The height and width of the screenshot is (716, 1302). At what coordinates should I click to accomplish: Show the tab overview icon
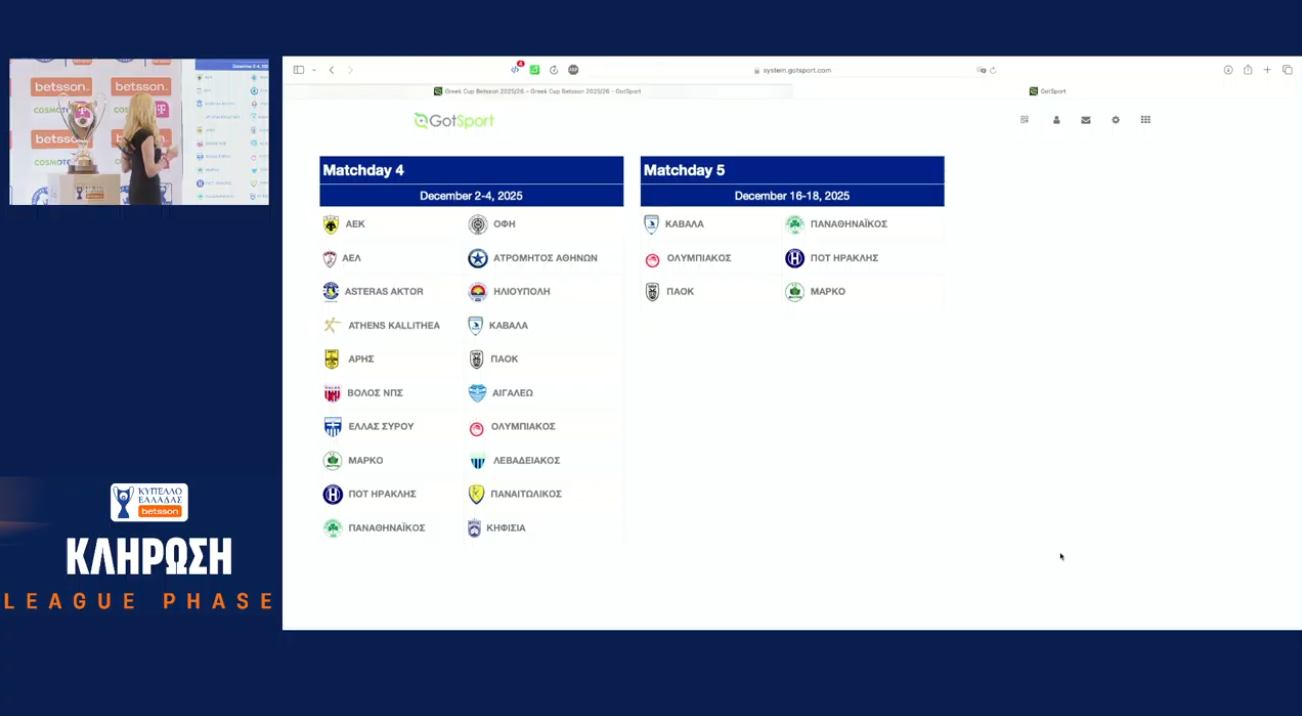(x=1287, y=70)
